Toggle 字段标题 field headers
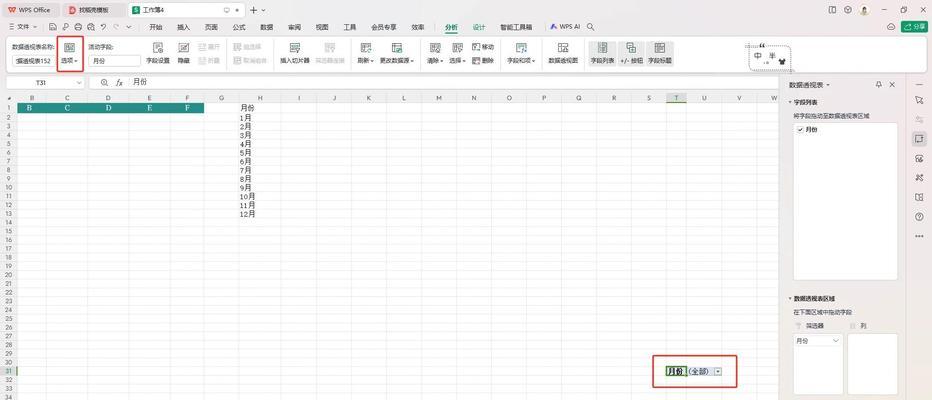This screenshot has height=400, width=932. tap(659, 52)
